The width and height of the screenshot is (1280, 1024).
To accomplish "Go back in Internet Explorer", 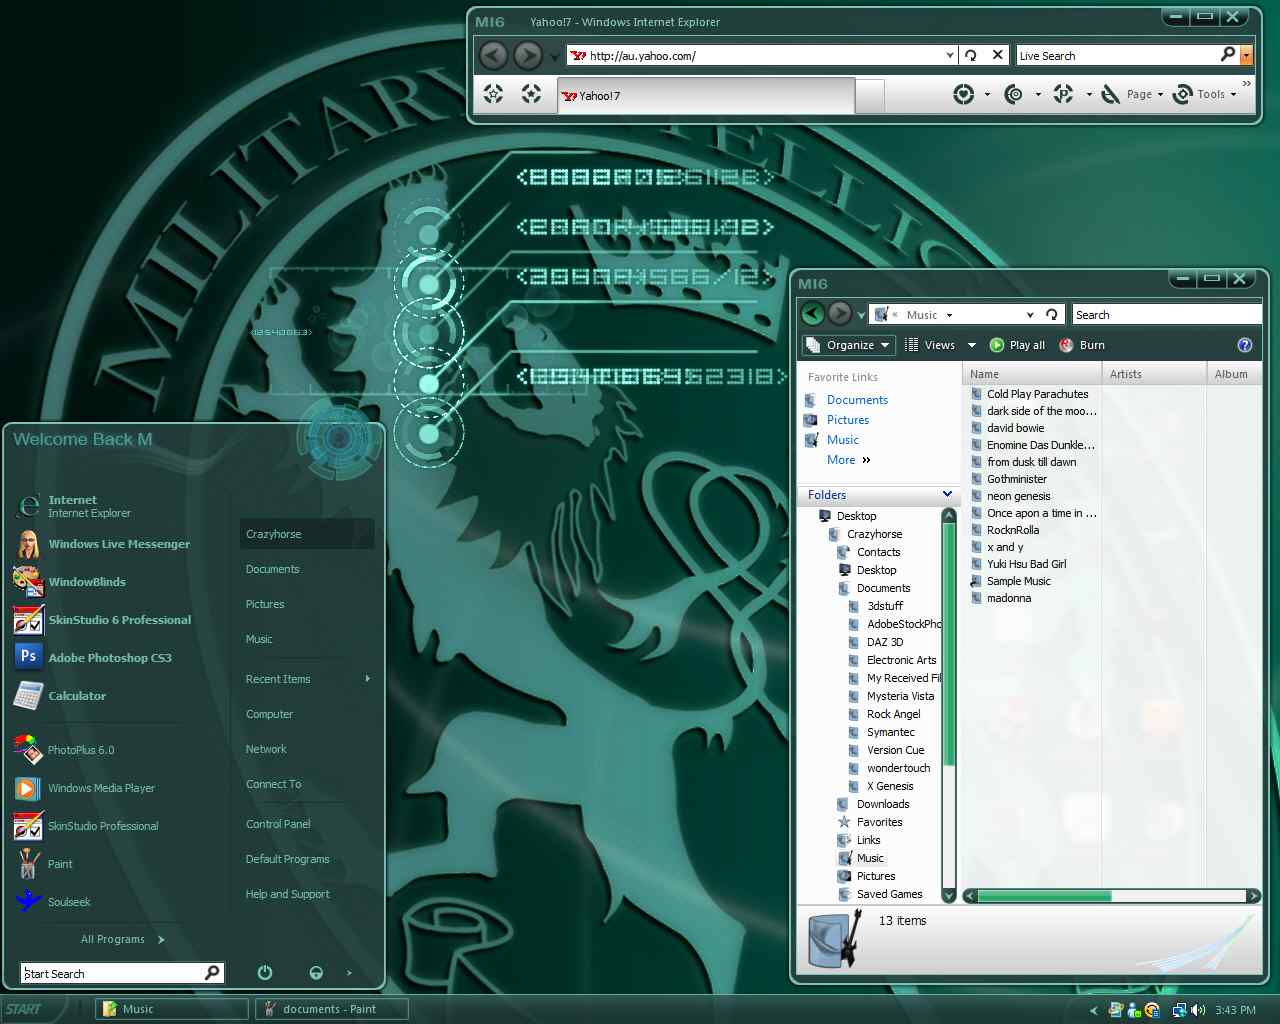I will pyautogui.click(x=493, y=55).
